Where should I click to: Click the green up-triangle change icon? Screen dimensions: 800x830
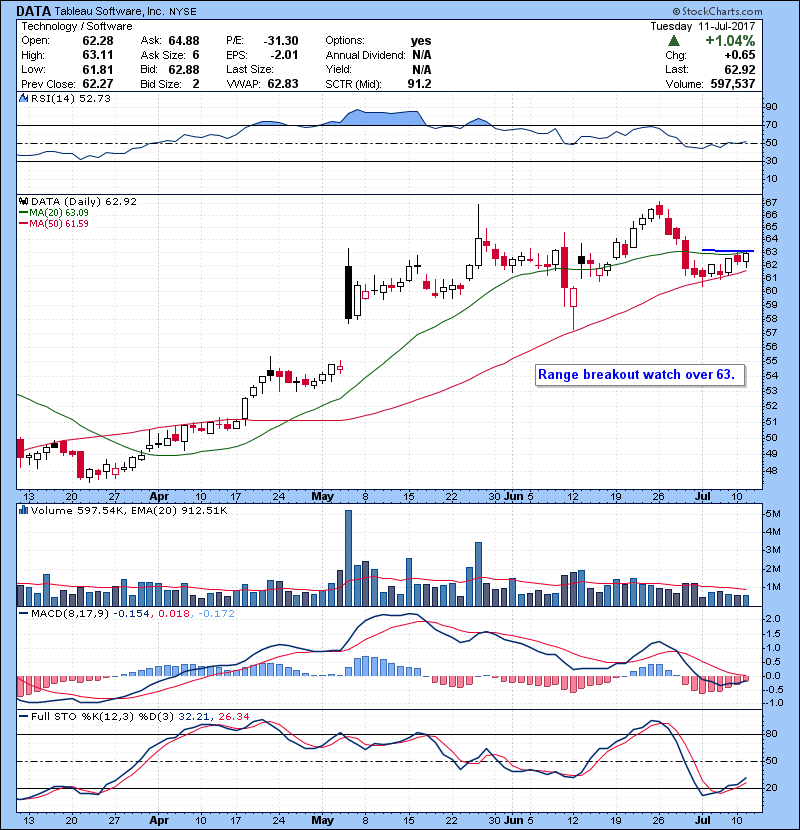[x=674, y=40]
